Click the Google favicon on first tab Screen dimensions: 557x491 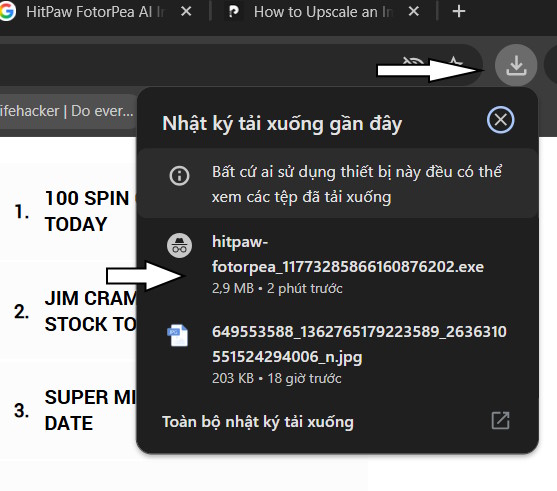click(7, 12)
